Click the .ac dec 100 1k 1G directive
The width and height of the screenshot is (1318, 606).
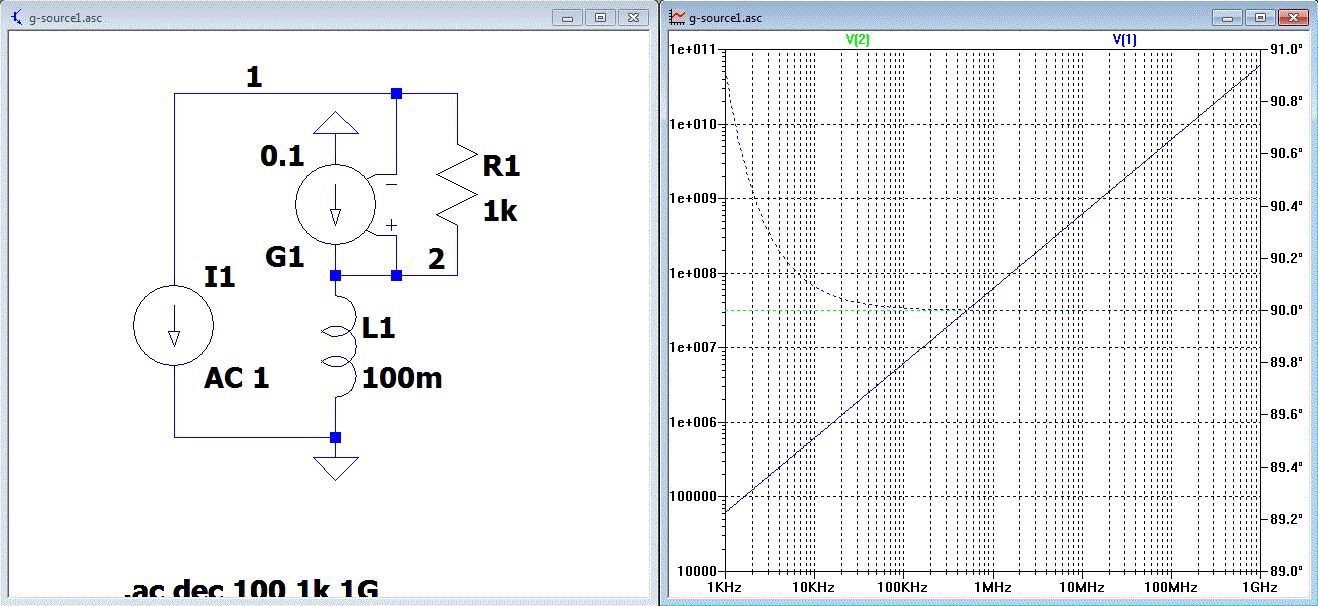point(251,591)
